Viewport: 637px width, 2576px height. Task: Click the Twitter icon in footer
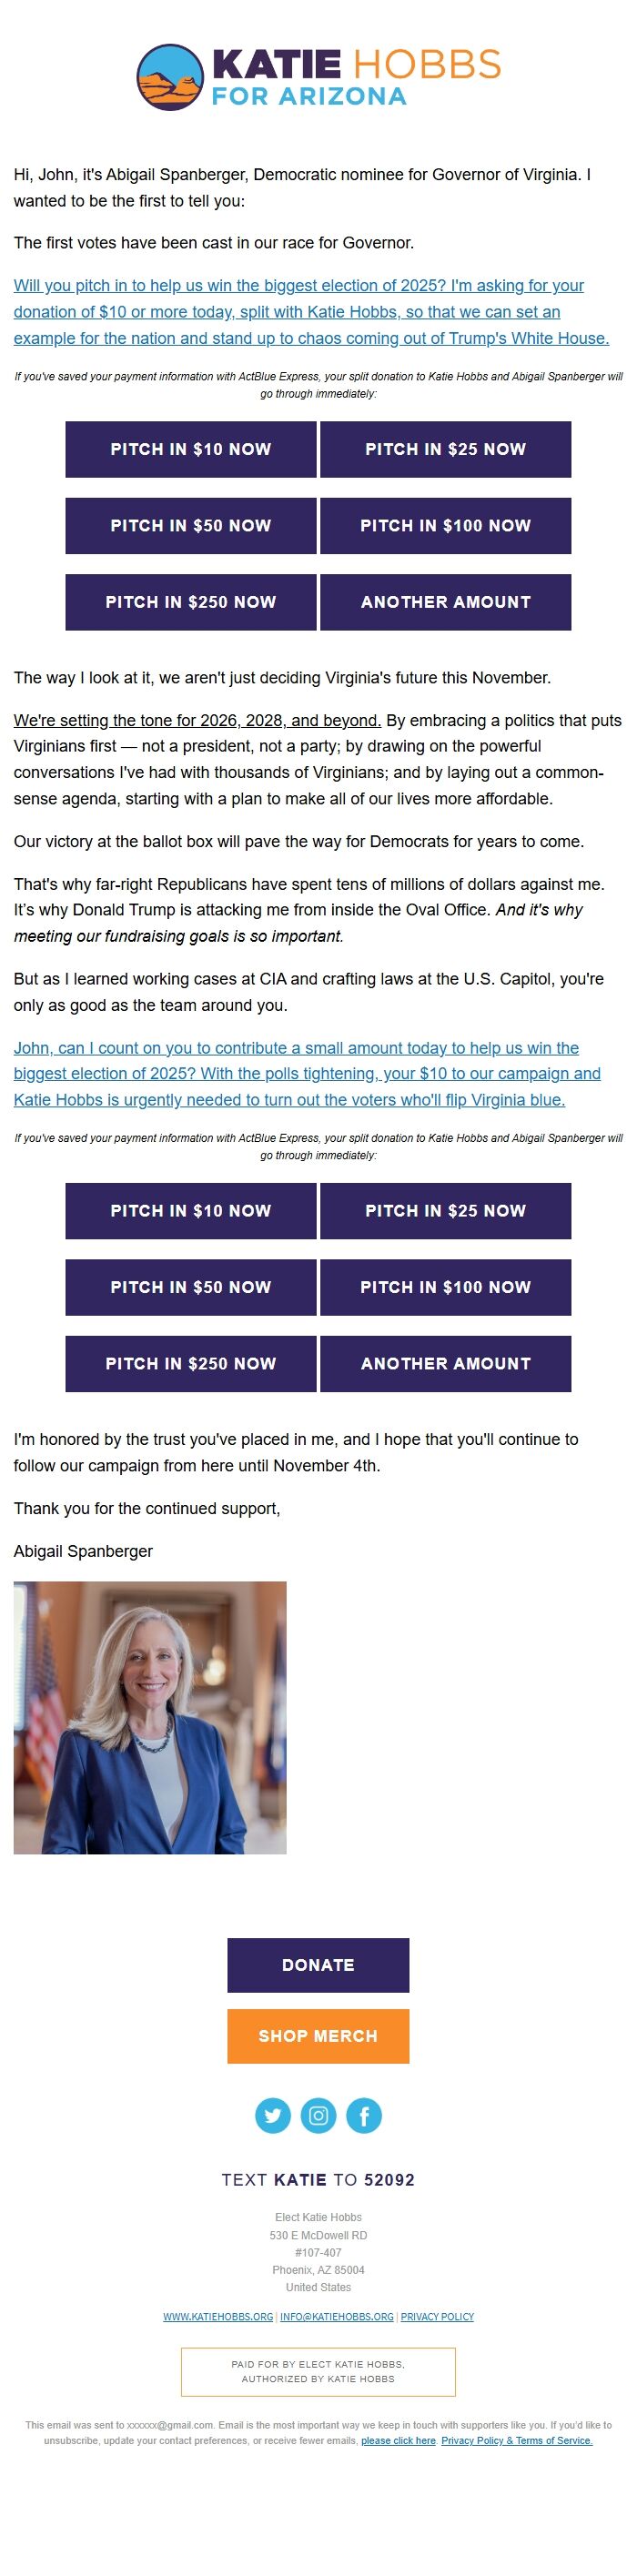coord(273,2115)
